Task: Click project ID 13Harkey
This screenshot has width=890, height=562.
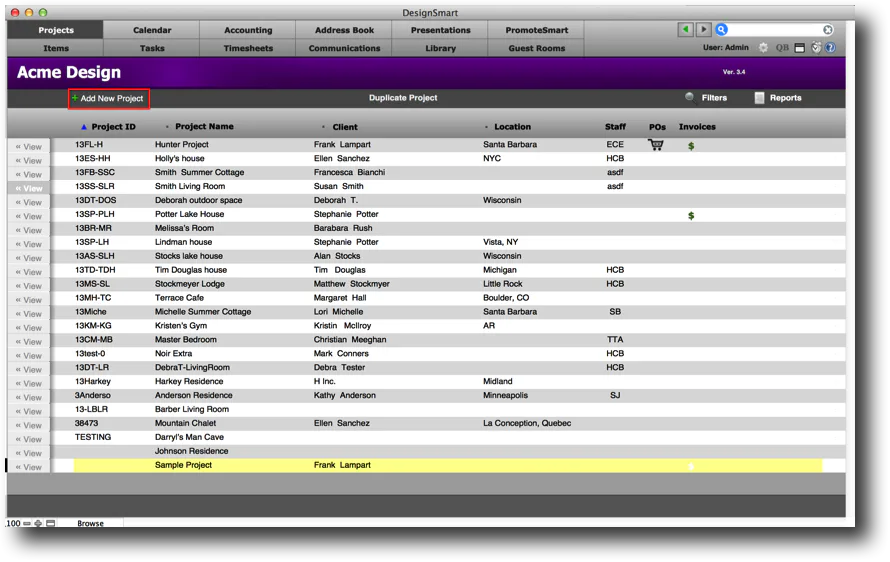Action: tap(93, 381)
